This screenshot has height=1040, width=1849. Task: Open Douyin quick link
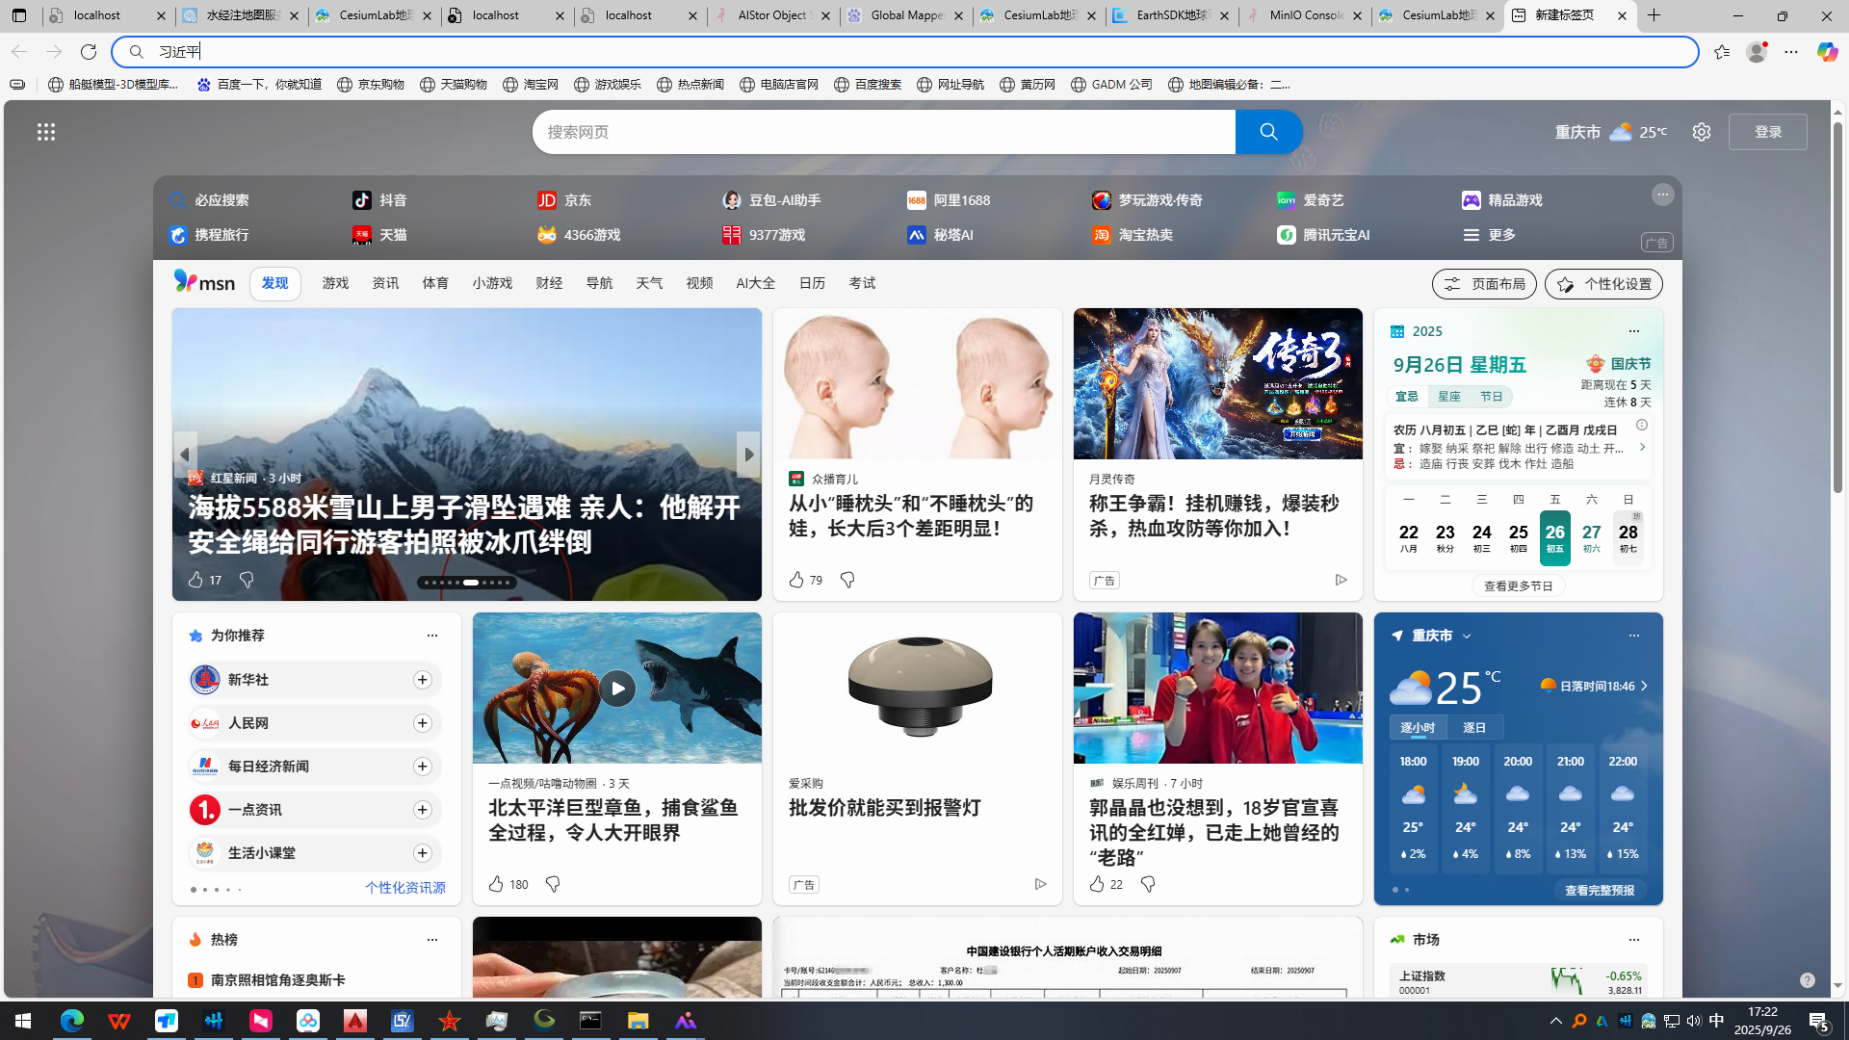click(380, 200)
